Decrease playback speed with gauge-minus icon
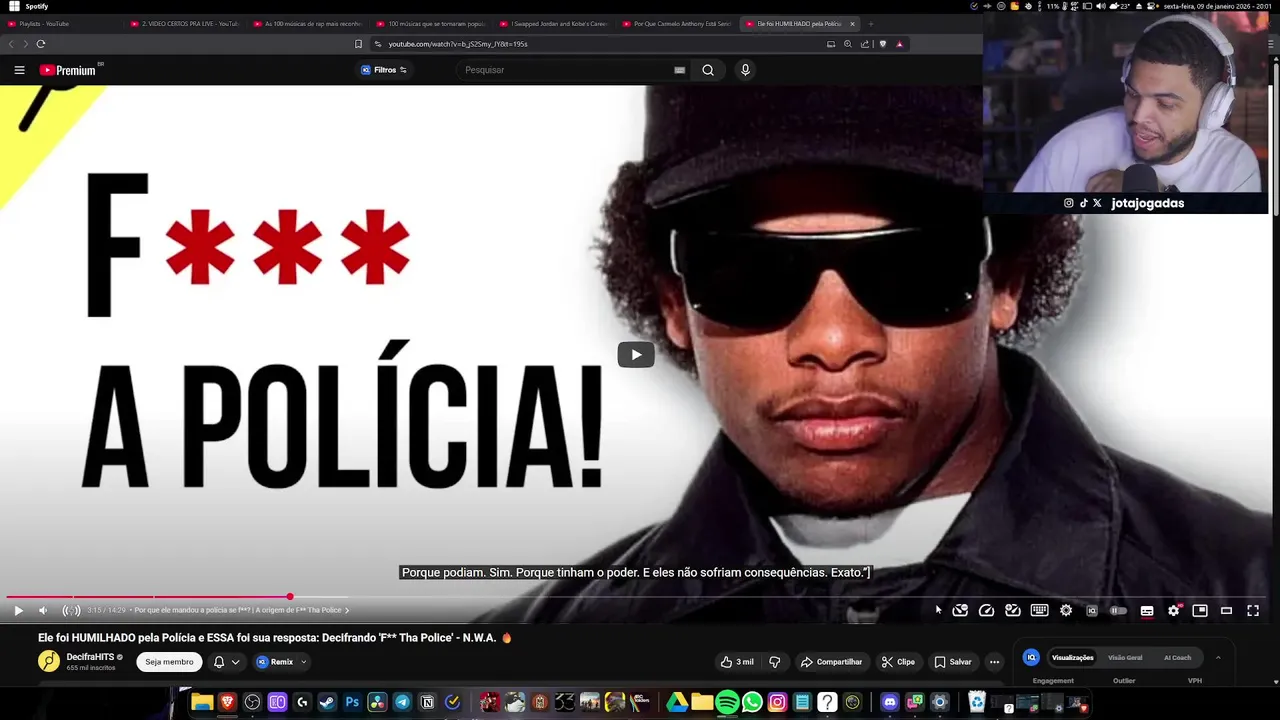 [960, 610]
